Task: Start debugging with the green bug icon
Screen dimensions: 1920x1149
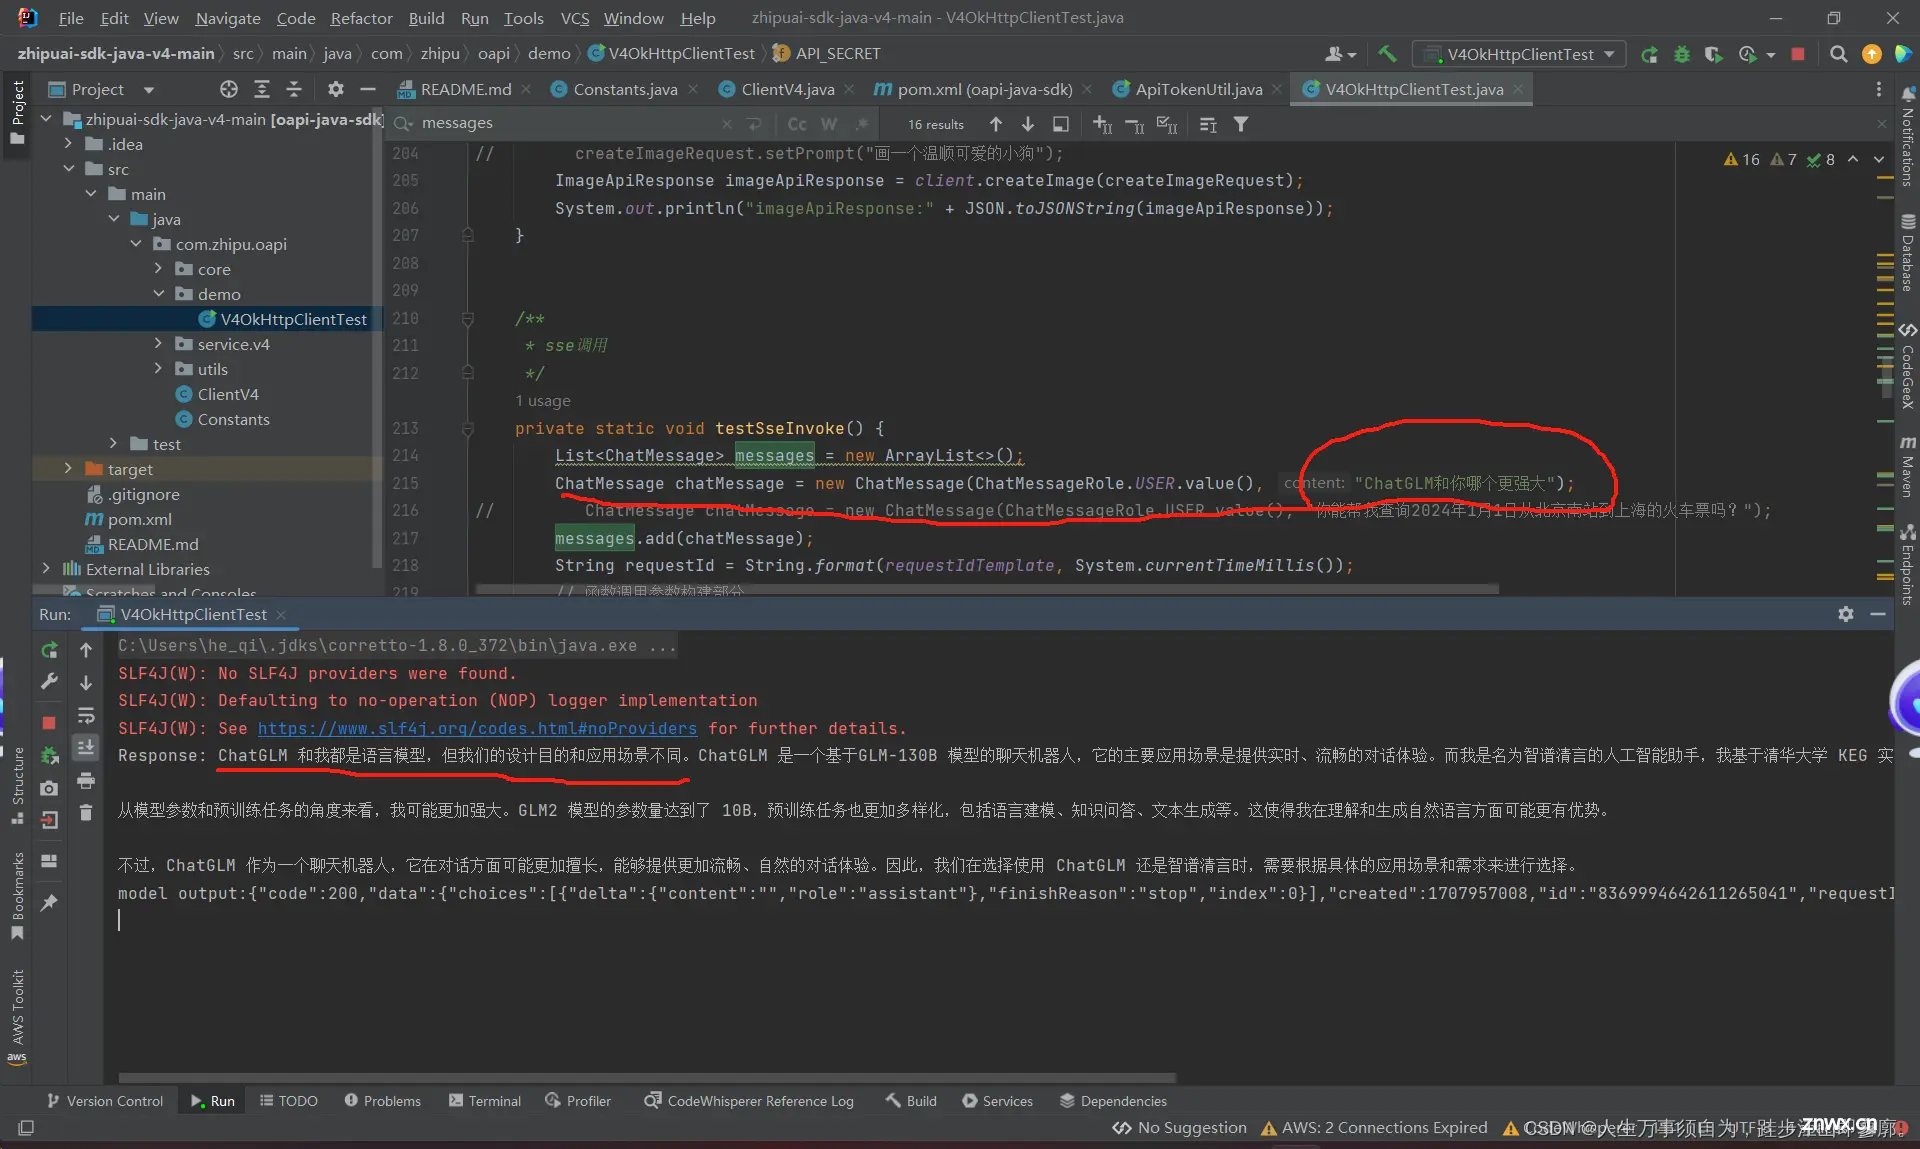Action: coord(1682,54)
